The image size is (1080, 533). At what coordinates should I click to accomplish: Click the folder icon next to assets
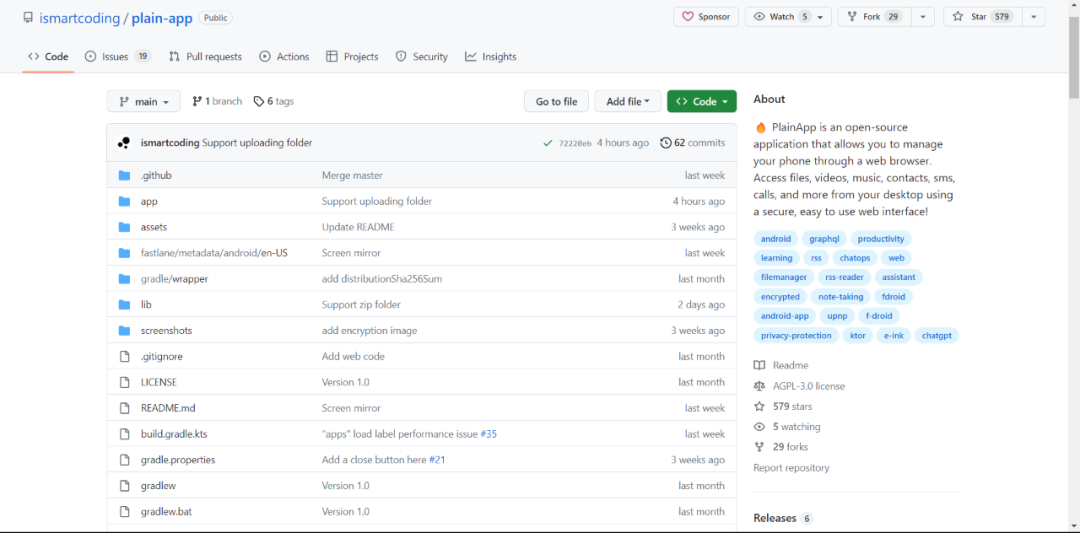(x=124, y=227)
